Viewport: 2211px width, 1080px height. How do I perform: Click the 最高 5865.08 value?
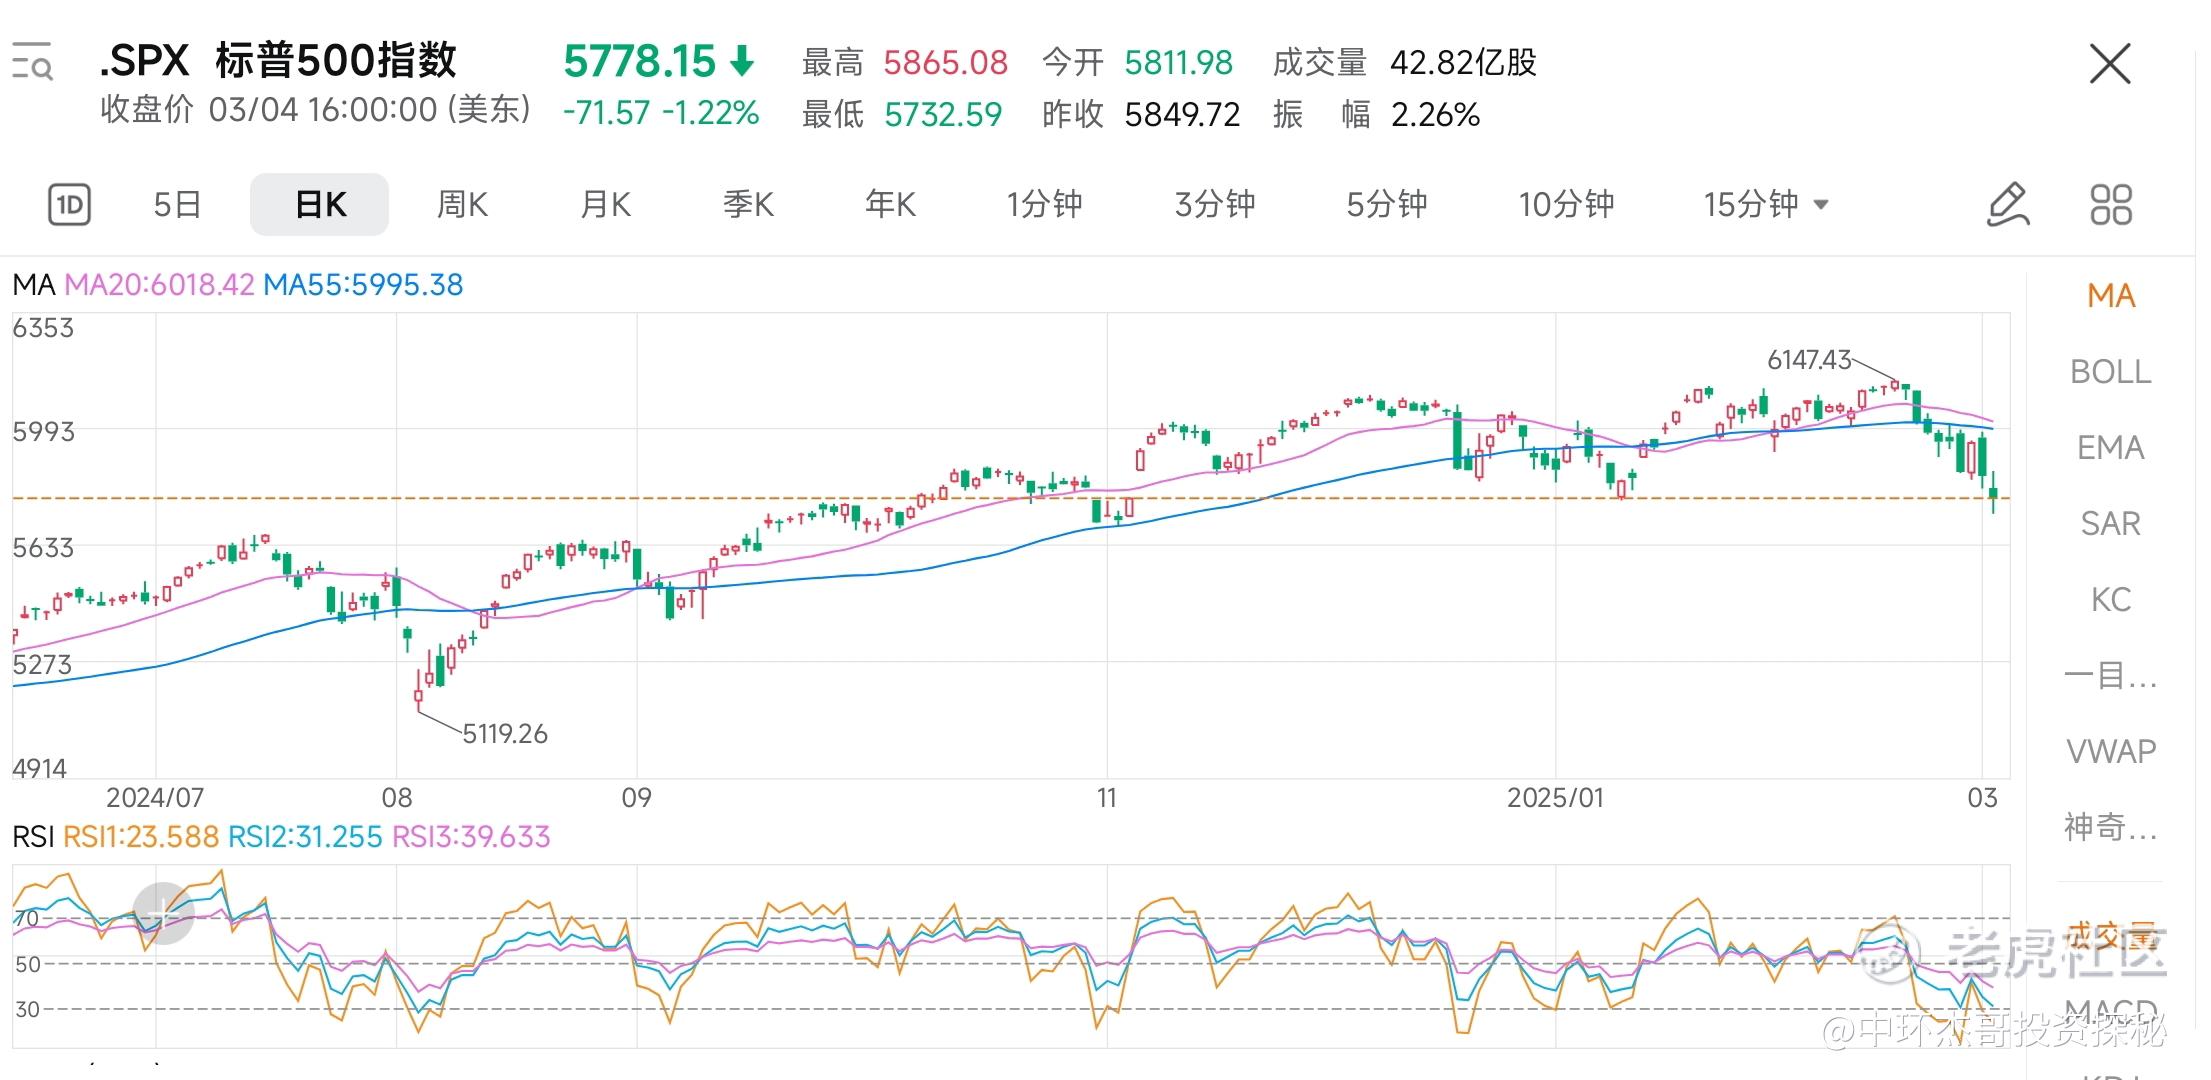tap(945, 63)
